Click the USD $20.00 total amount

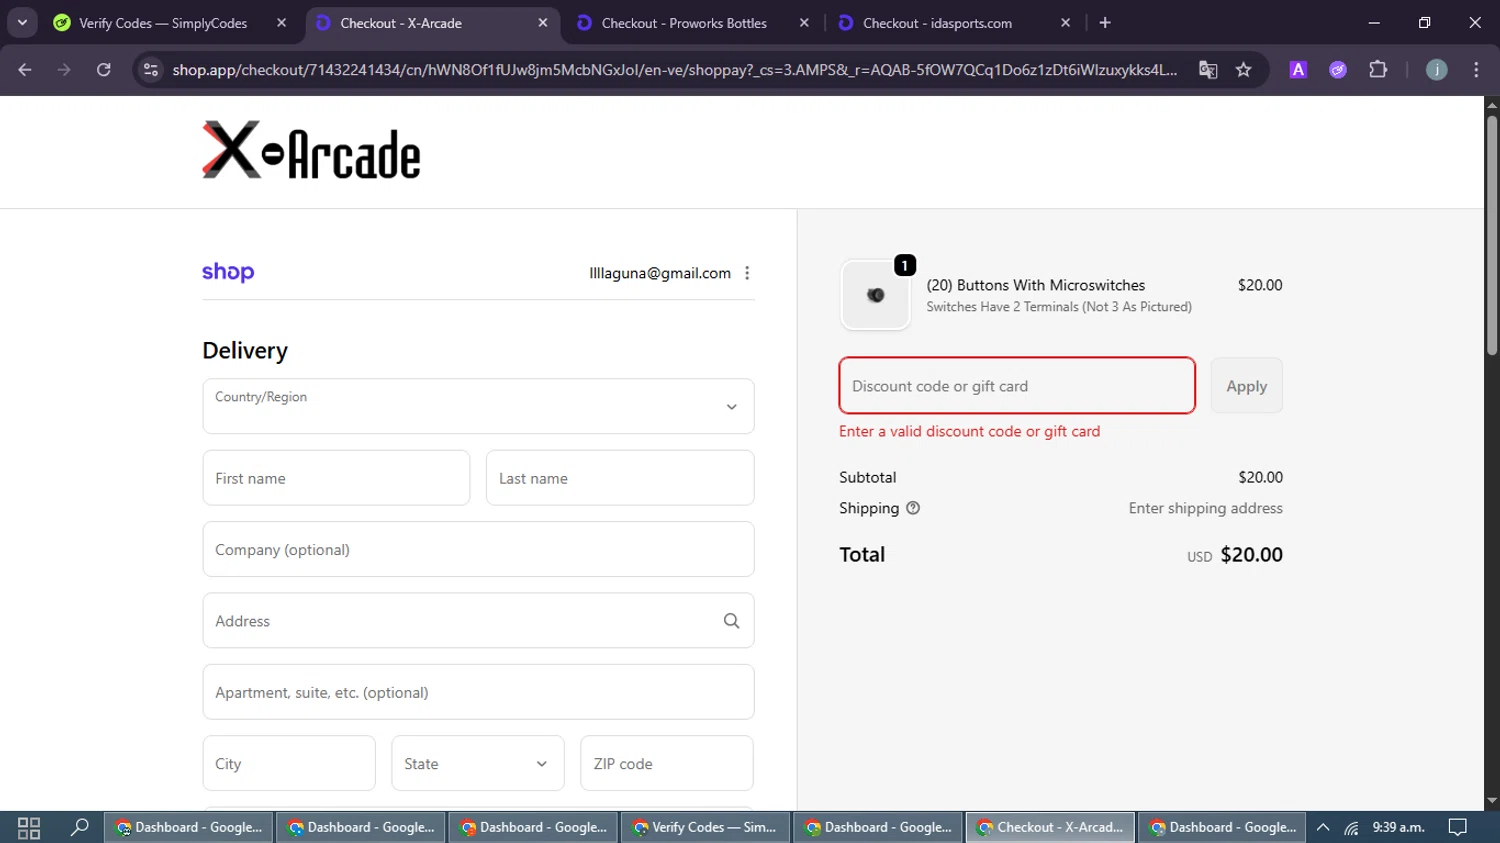[x=1235, y=555]
